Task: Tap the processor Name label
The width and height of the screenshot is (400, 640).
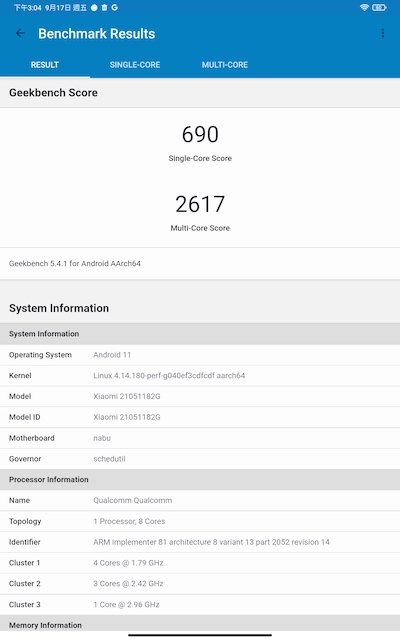Action: tap(19, 500)
